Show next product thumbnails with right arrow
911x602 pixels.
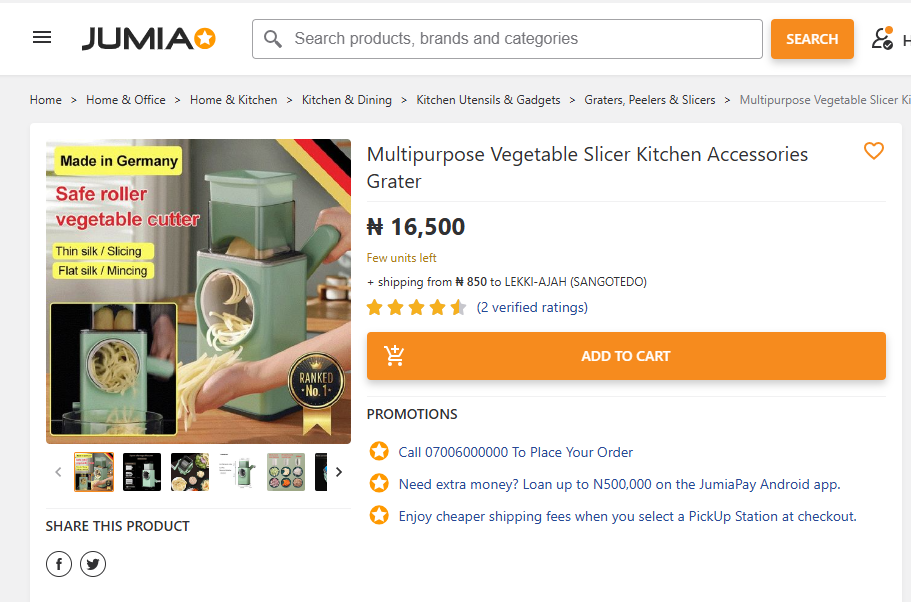339,472
